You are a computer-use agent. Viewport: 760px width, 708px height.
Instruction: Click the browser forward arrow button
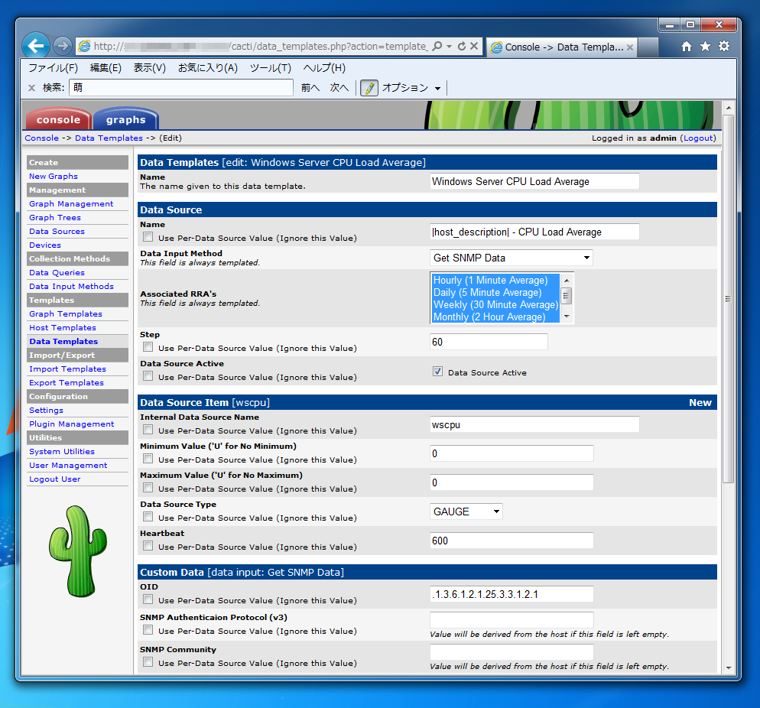click(62, 46)
